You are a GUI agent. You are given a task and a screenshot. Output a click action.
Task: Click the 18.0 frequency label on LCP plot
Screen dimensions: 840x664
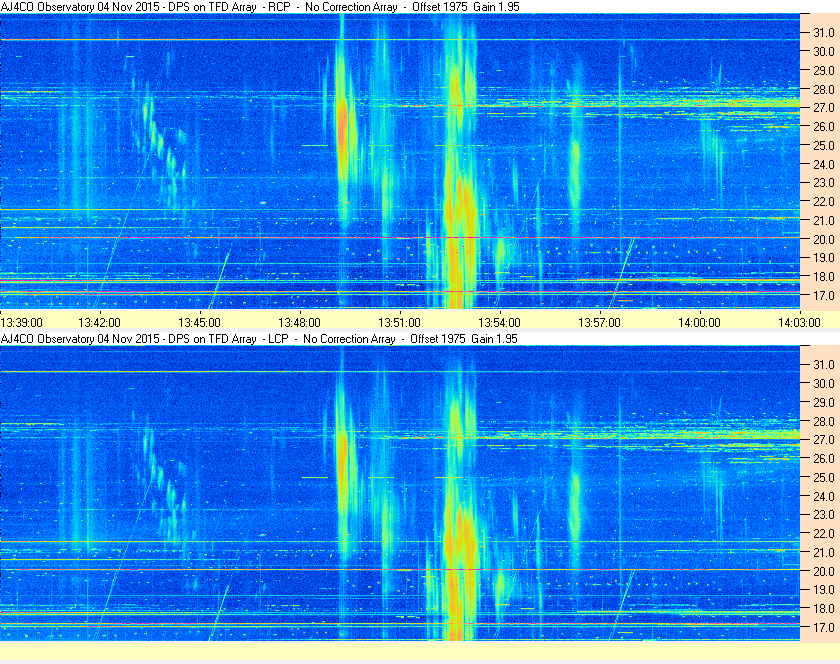point(824,609)
